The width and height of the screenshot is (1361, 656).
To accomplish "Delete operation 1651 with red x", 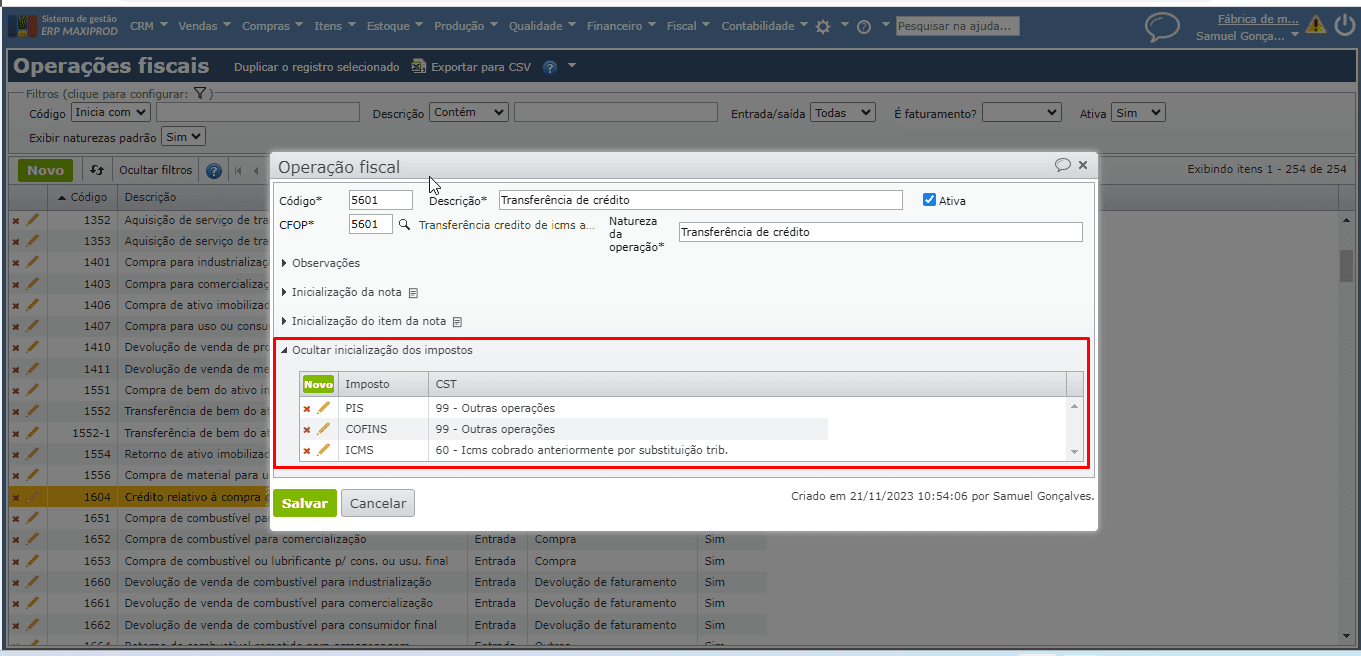I will (x=15, y=519).
